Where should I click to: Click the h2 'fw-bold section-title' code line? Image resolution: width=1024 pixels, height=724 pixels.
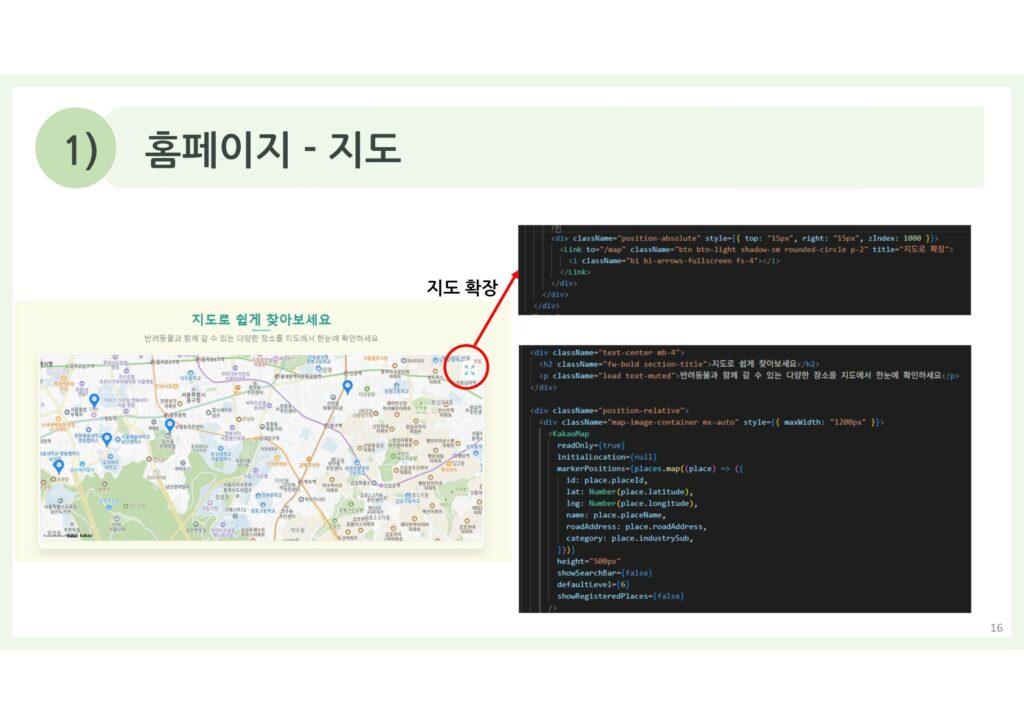[x=679, y=364]
